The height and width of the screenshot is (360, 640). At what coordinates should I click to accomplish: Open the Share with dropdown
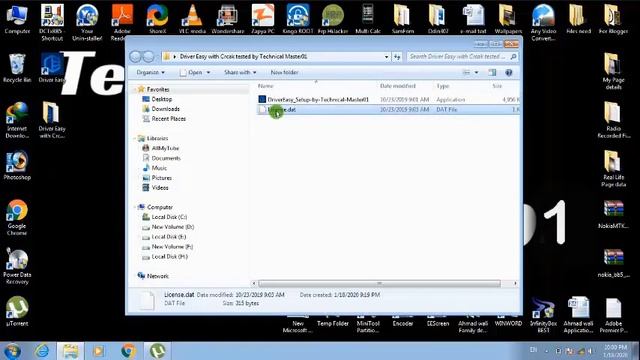[x=240, y=73]
